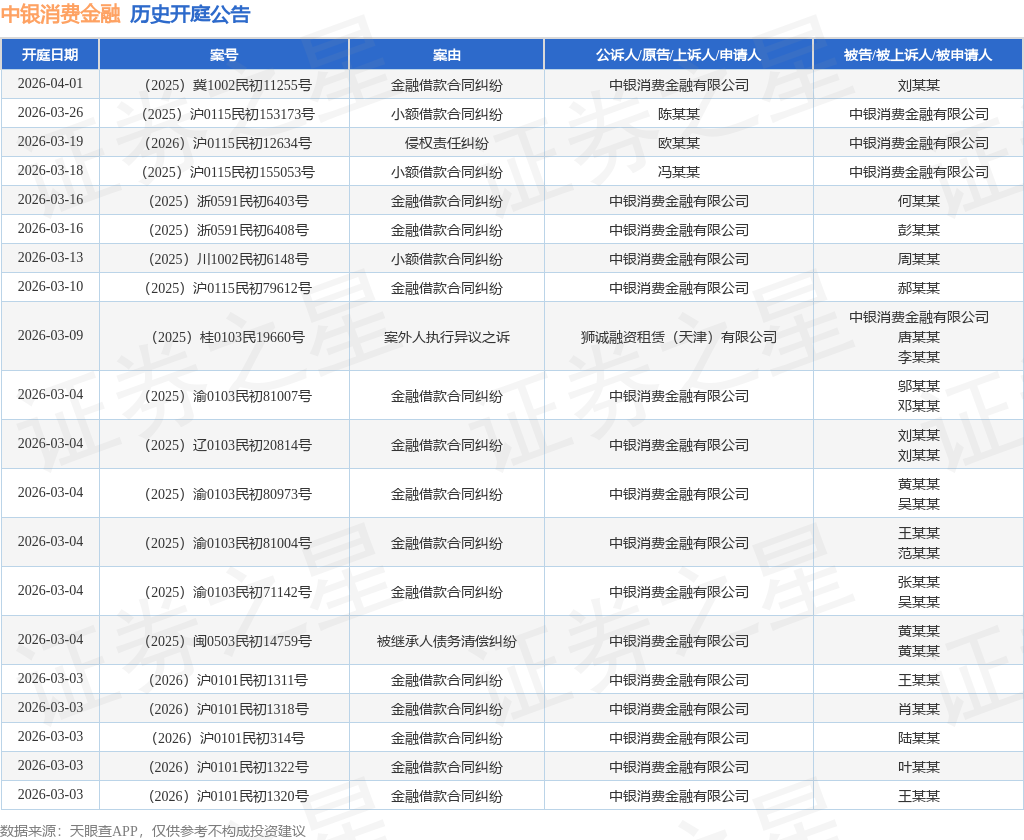Select case number 渝0103民初80973号
The width and height of the screenshot is (1024, 840).
tap(252, 494)
